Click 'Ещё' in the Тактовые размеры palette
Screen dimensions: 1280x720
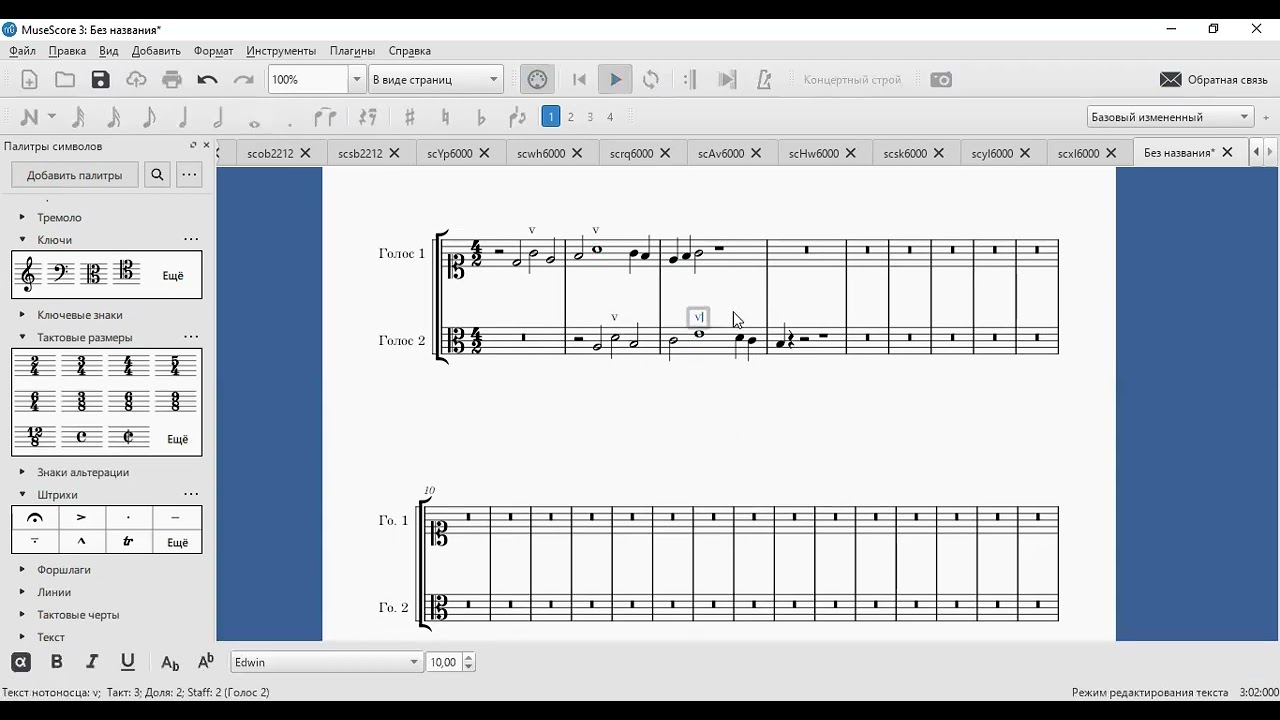point(177,439)
